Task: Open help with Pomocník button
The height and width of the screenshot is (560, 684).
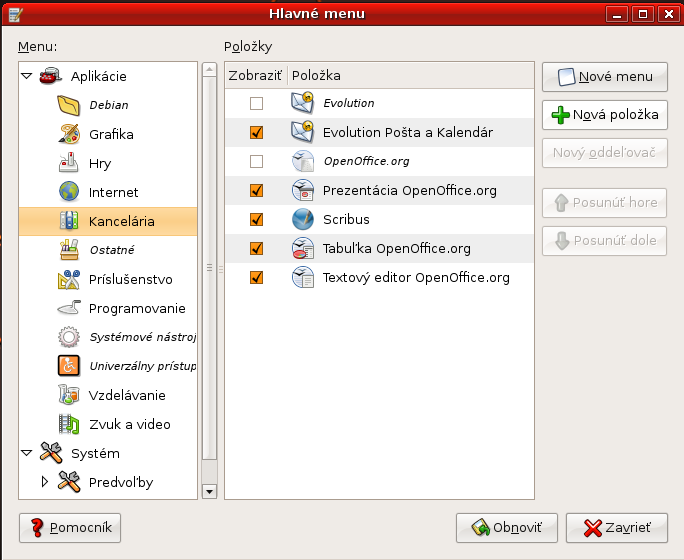Action: point(70,528)
